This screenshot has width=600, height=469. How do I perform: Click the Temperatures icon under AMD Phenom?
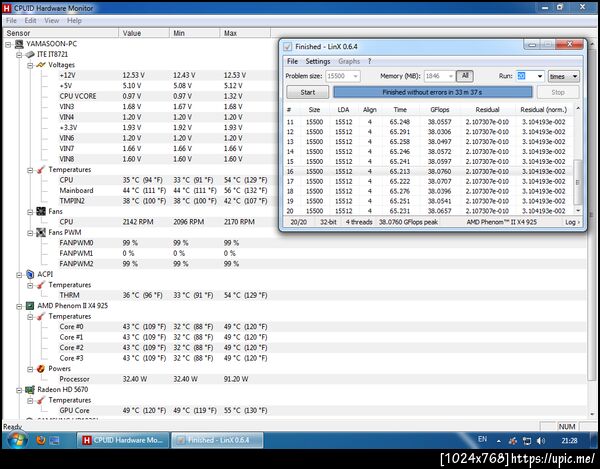coord(41,316)
